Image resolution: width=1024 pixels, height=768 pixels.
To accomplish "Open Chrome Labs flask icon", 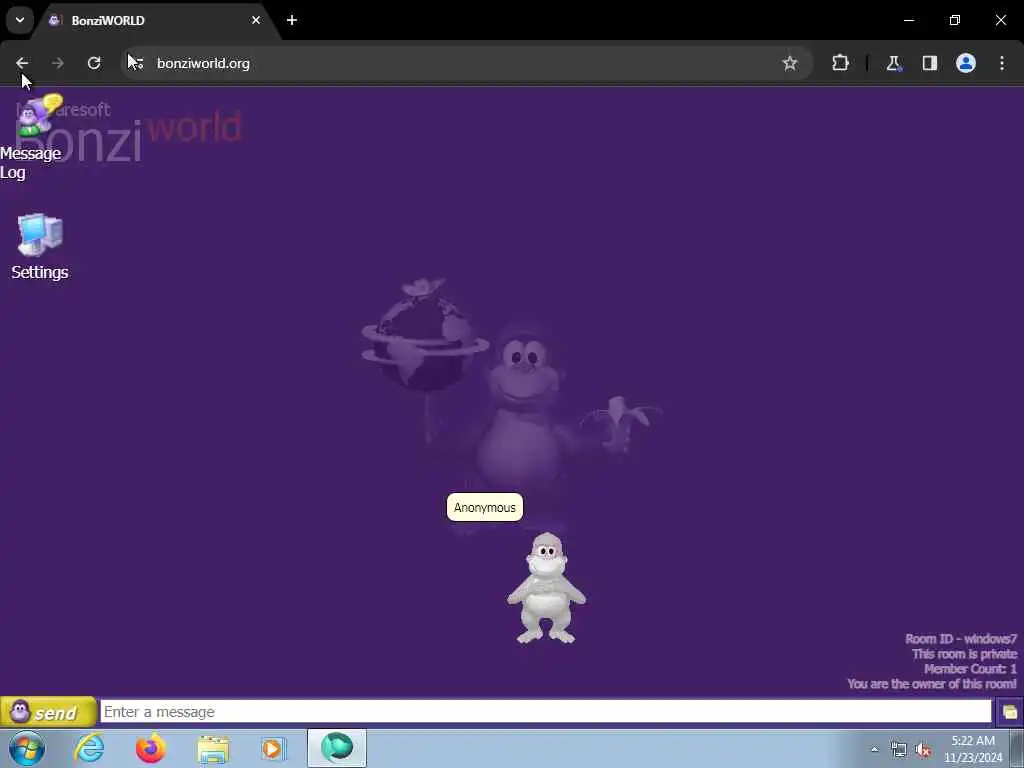I will pyautogui.click(x=893, y=63).
